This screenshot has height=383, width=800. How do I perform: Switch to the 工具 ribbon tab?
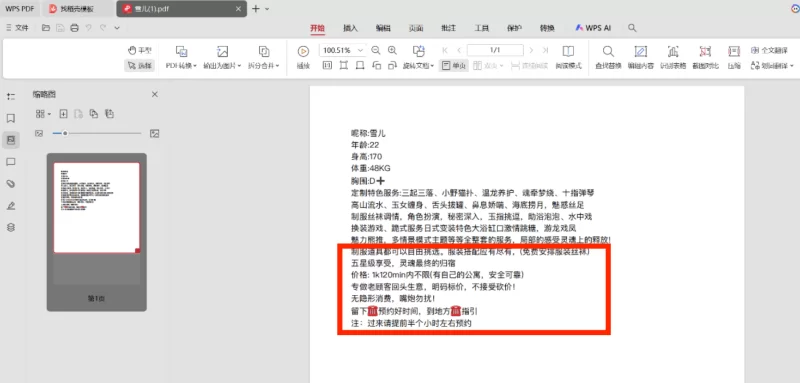pos(482,29)
